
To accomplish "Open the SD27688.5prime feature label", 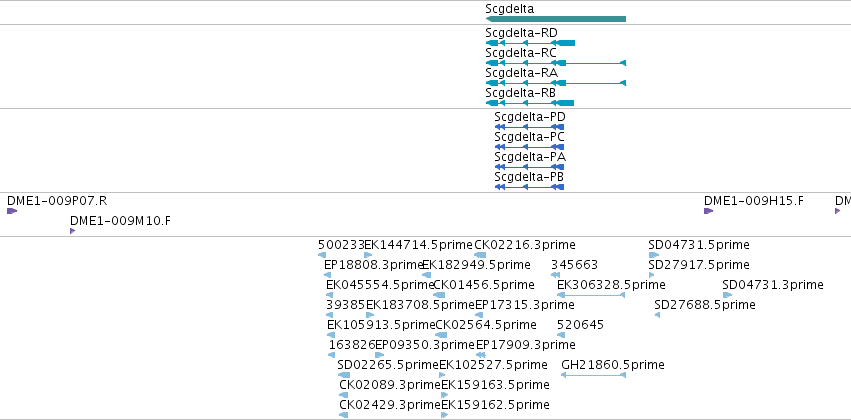I will pos(705,305).
